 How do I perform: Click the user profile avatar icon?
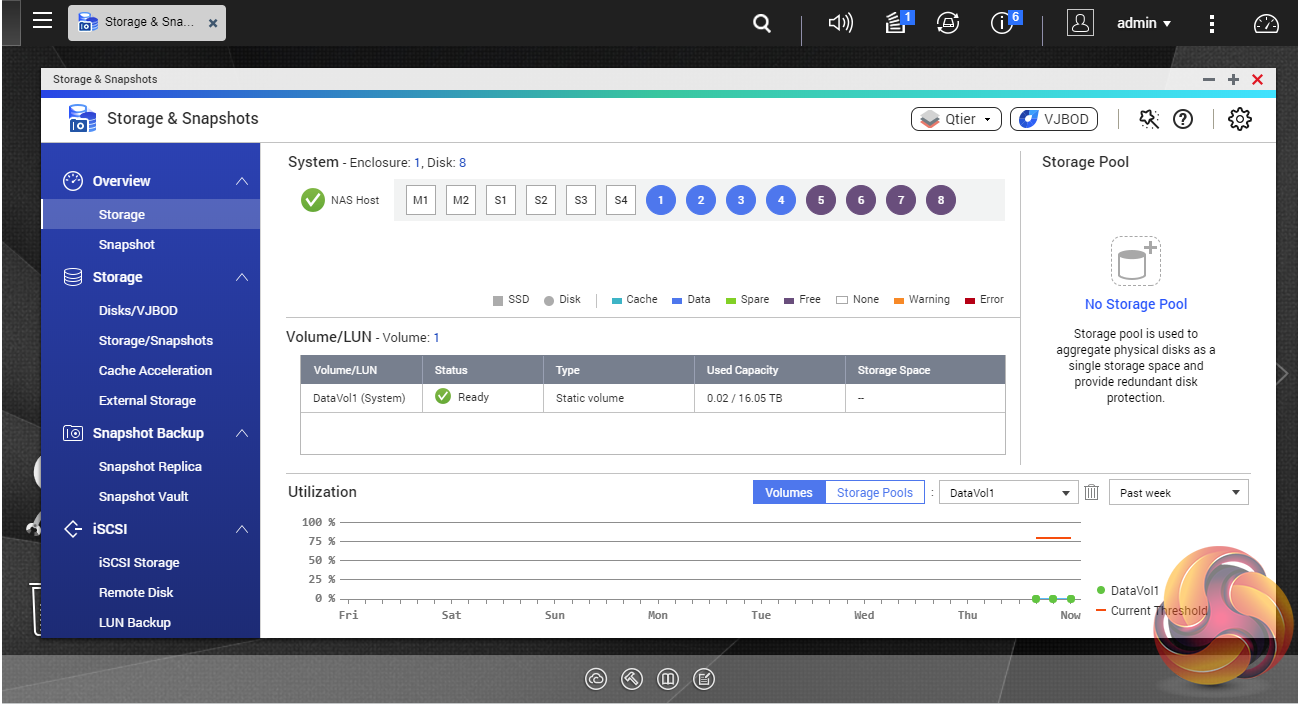pyautogui.click(x=1080, y=23)
